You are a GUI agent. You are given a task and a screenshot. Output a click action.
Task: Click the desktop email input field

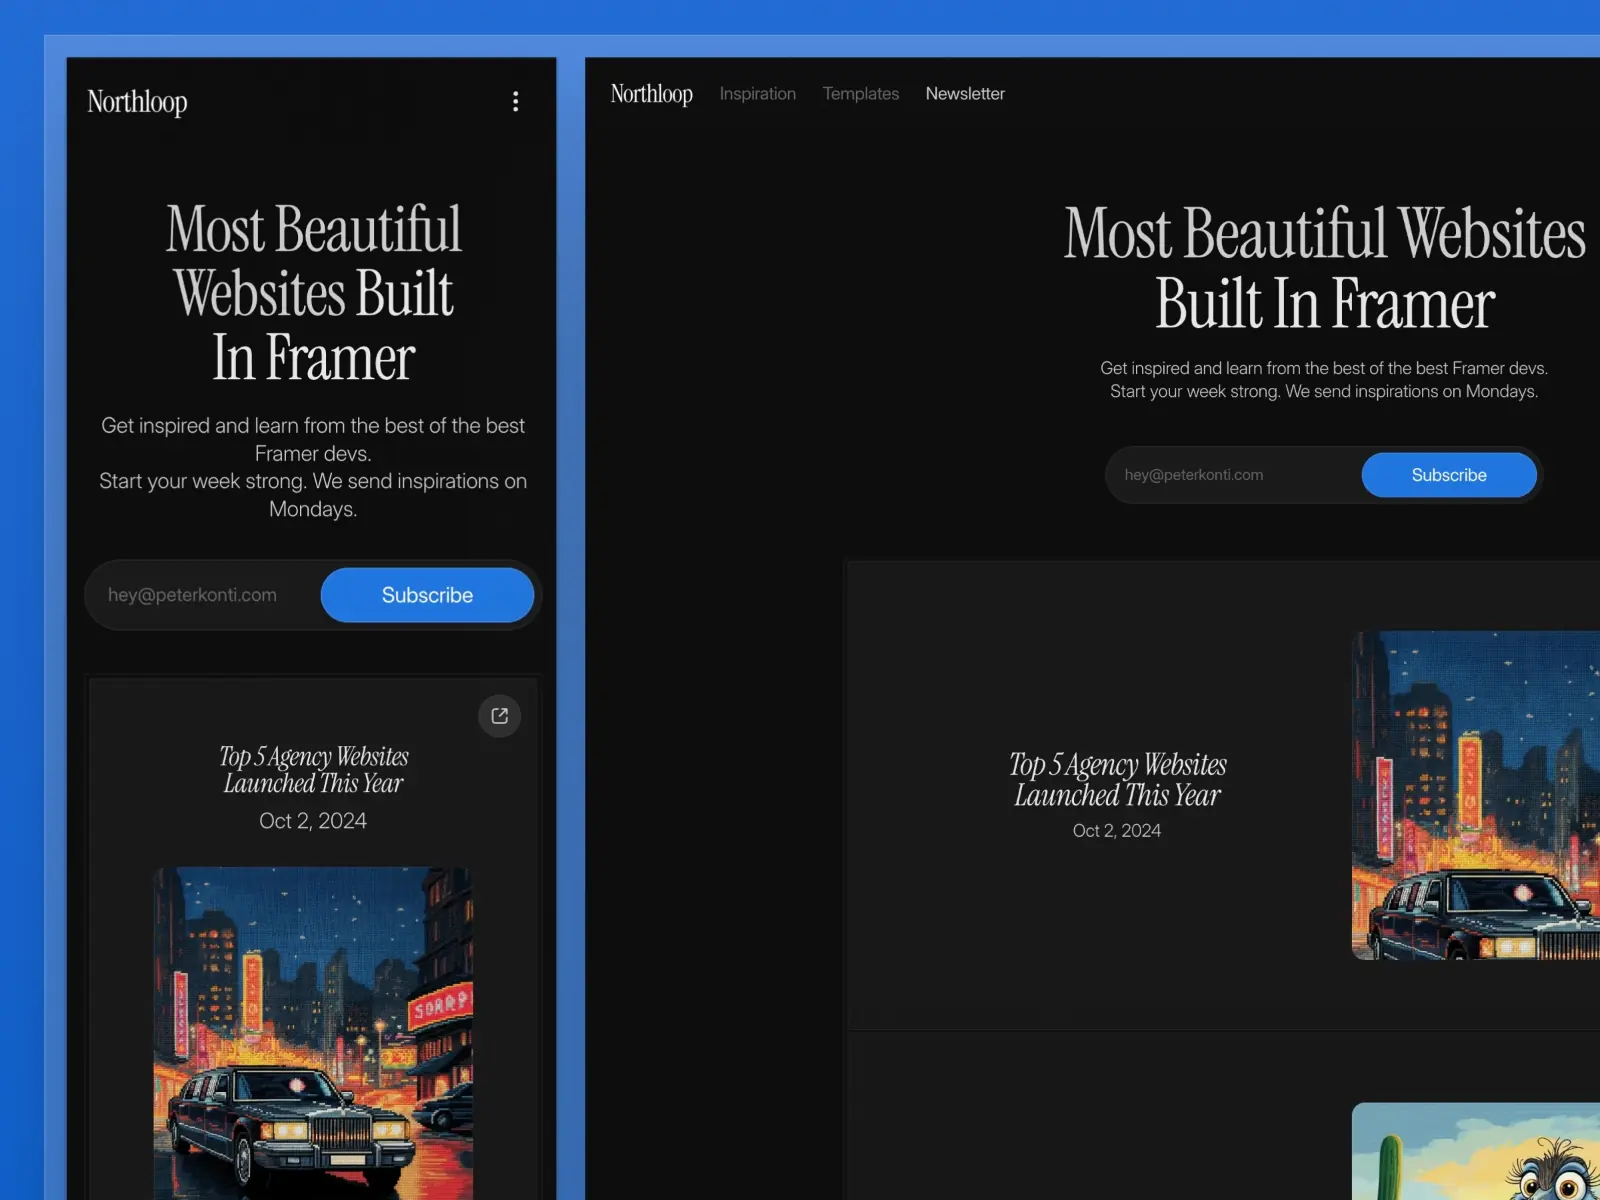click(1193, 475)
